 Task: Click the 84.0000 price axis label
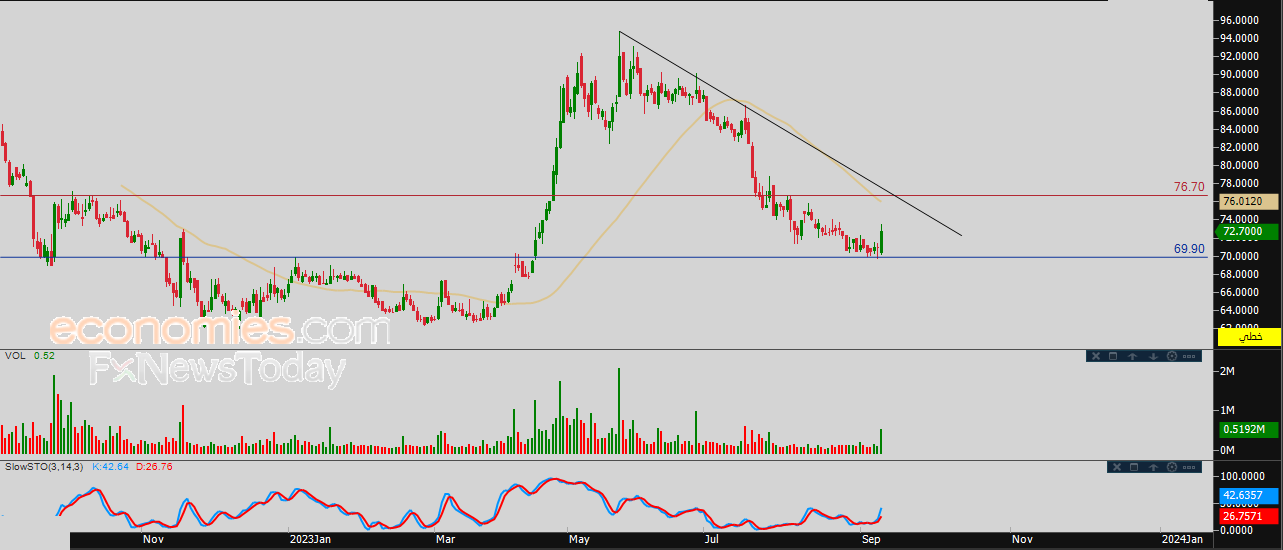pos(1237,129)
